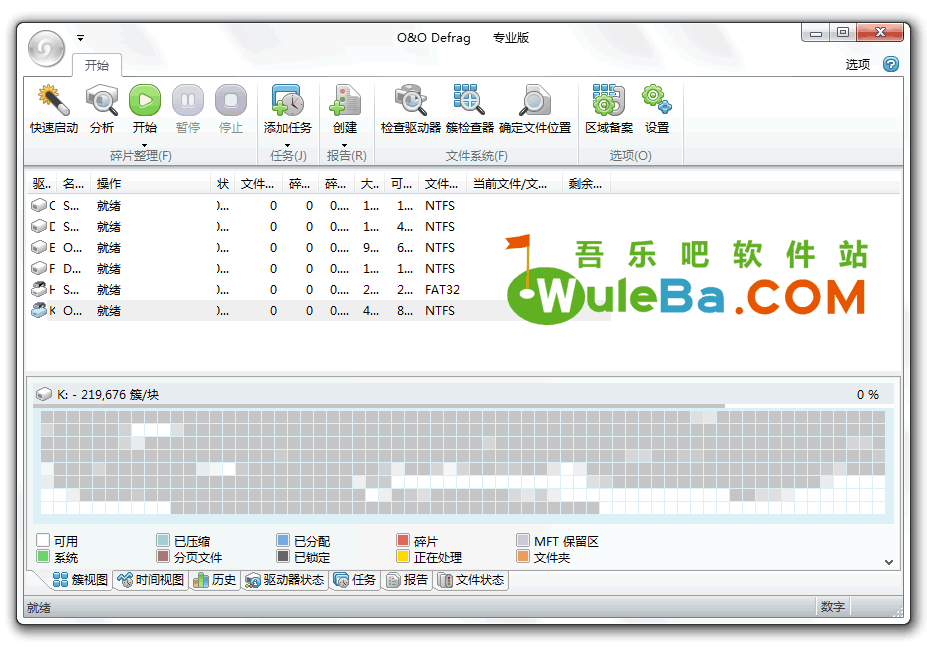Click the K: - 219,676 簇/块 header text
This screenshot has height=649, width=927.
108,394
